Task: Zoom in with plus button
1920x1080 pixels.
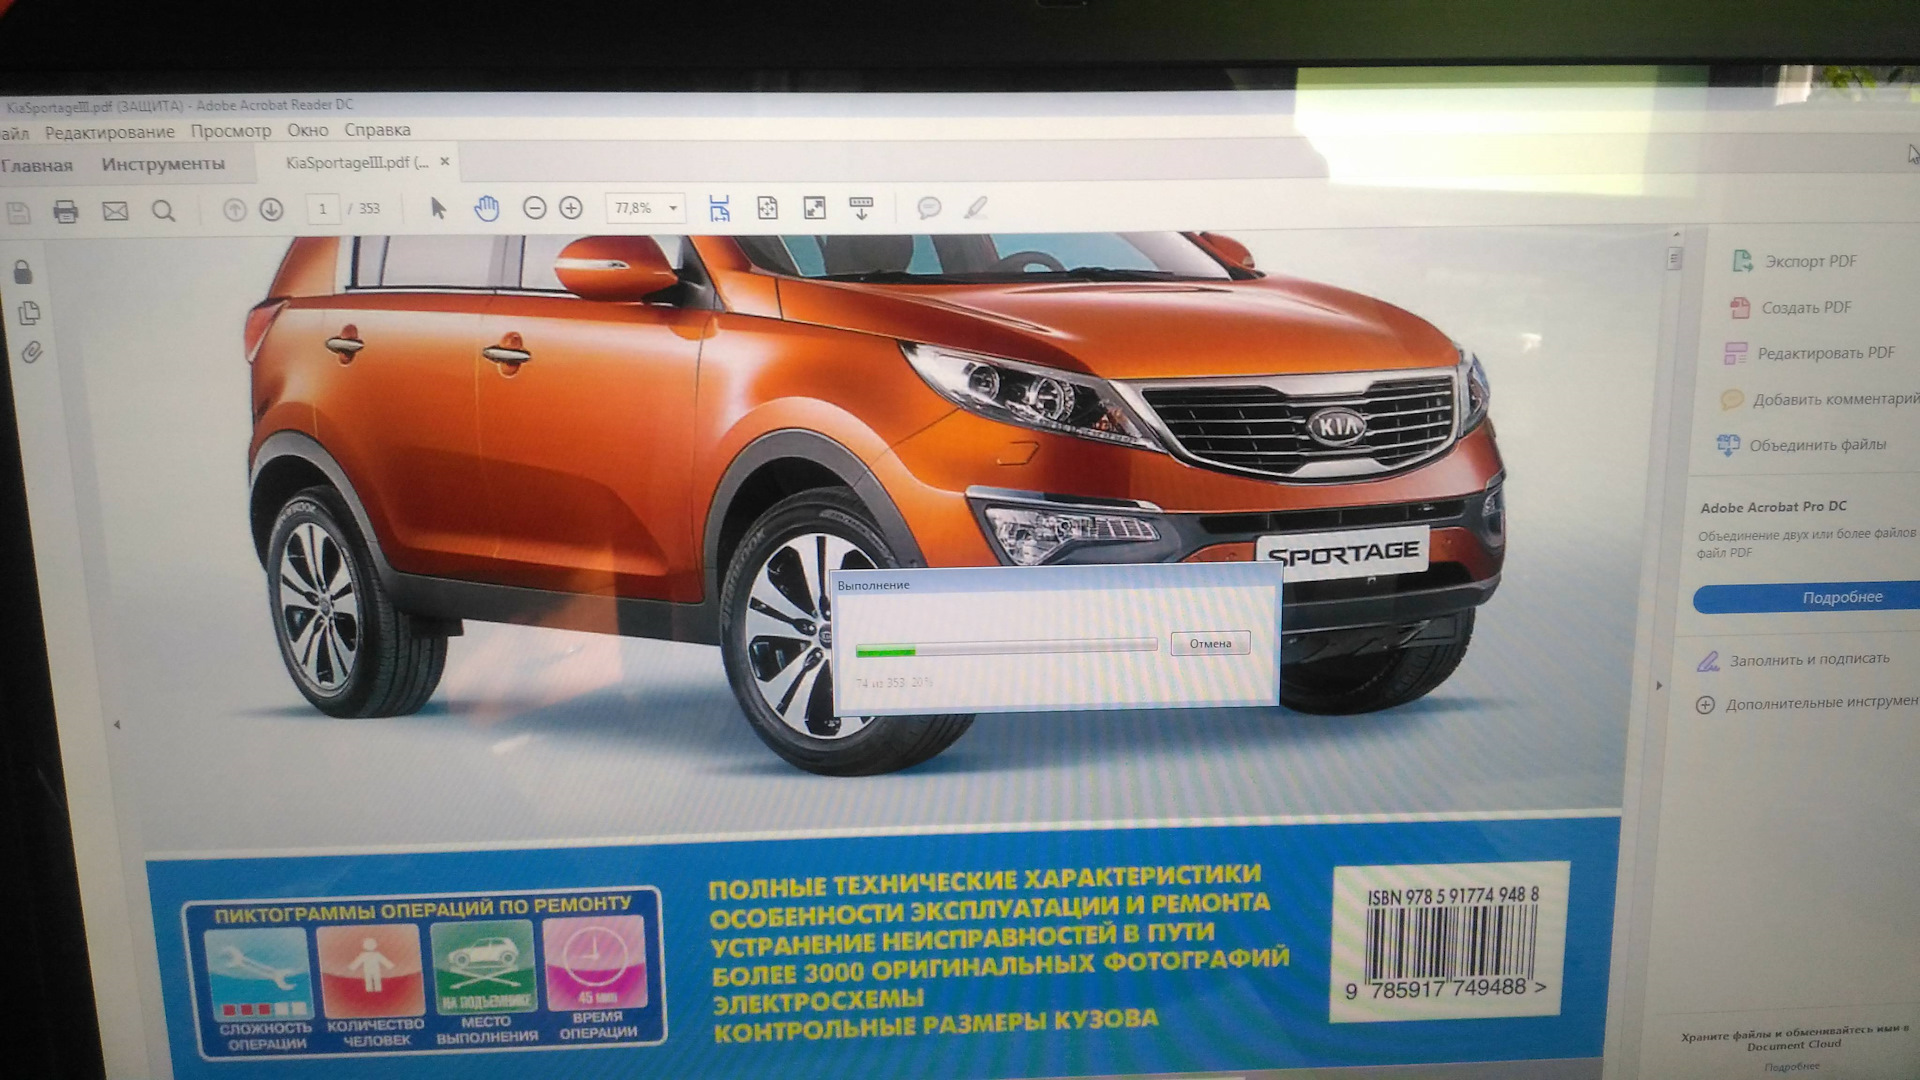Action: 571,208
